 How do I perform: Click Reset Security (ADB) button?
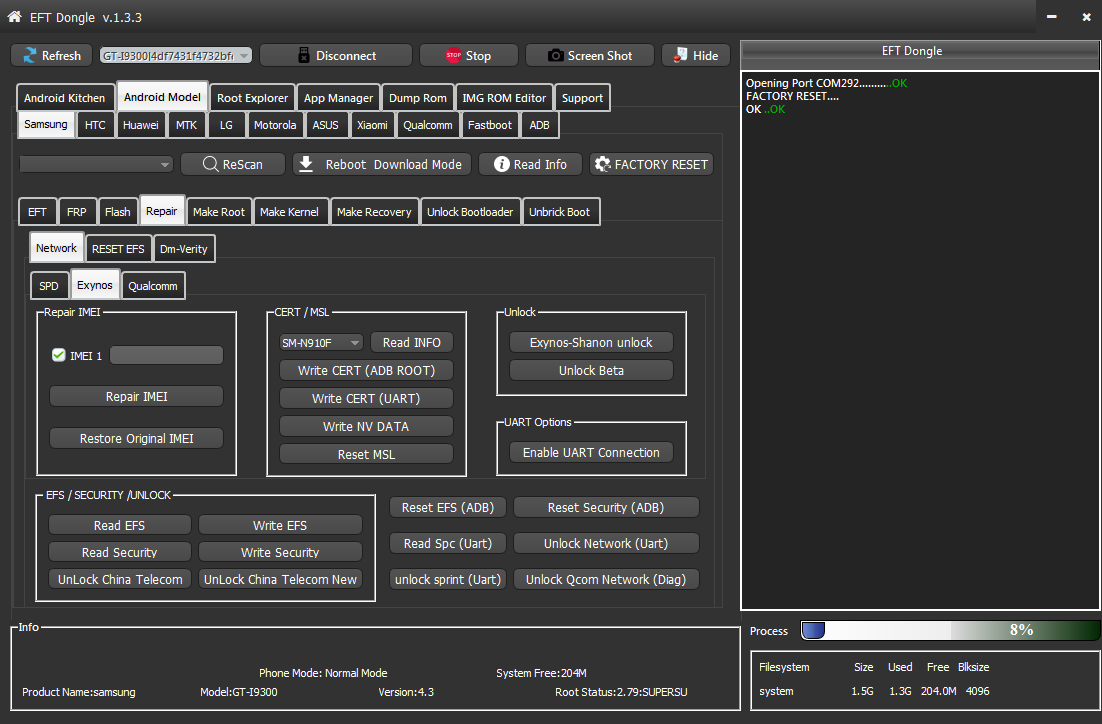[x=606, y=508]
